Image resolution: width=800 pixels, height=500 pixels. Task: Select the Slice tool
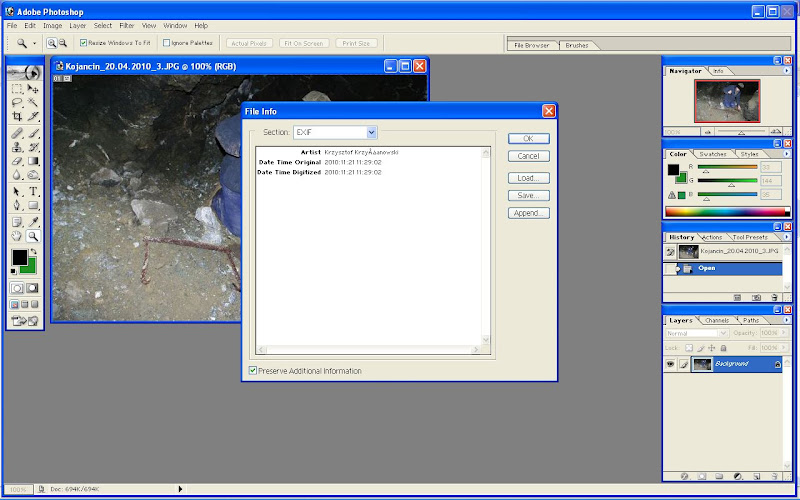point(33,116)
